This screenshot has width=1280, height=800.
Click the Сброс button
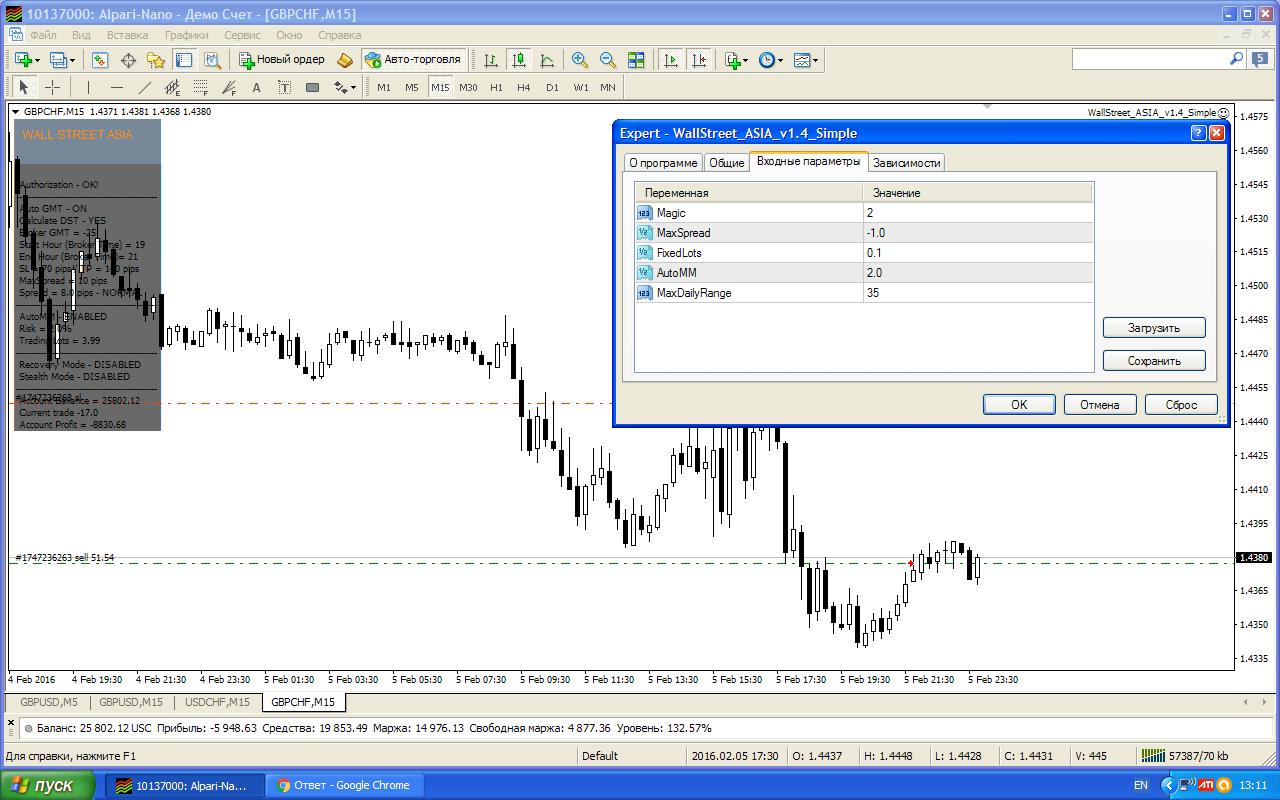click(x=1181, y=405)
